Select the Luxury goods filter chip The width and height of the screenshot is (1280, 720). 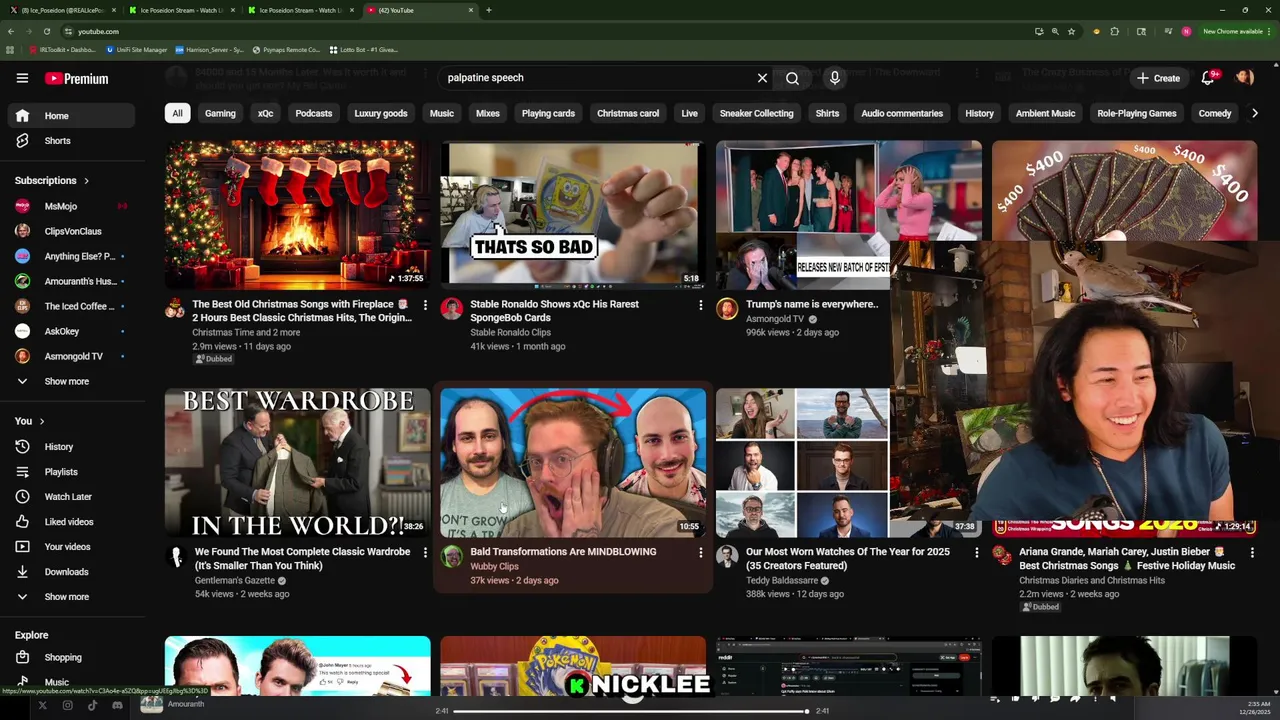tap(381, 113)
